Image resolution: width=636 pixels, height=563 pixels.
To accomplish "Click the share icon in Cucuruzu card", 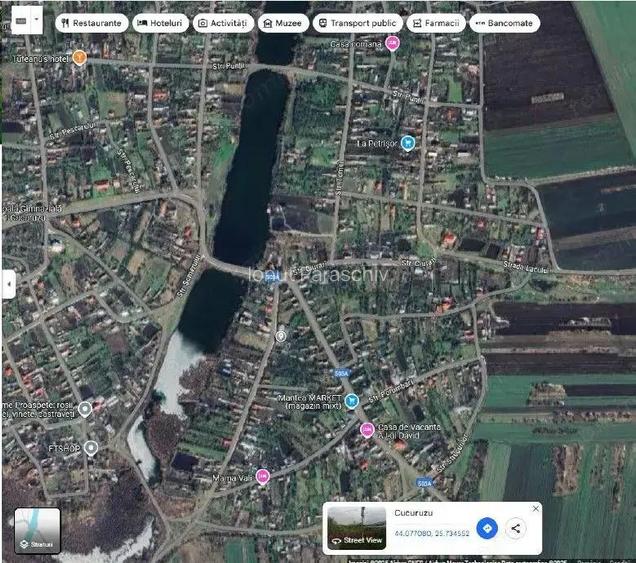I will click(x=516, y=528).
